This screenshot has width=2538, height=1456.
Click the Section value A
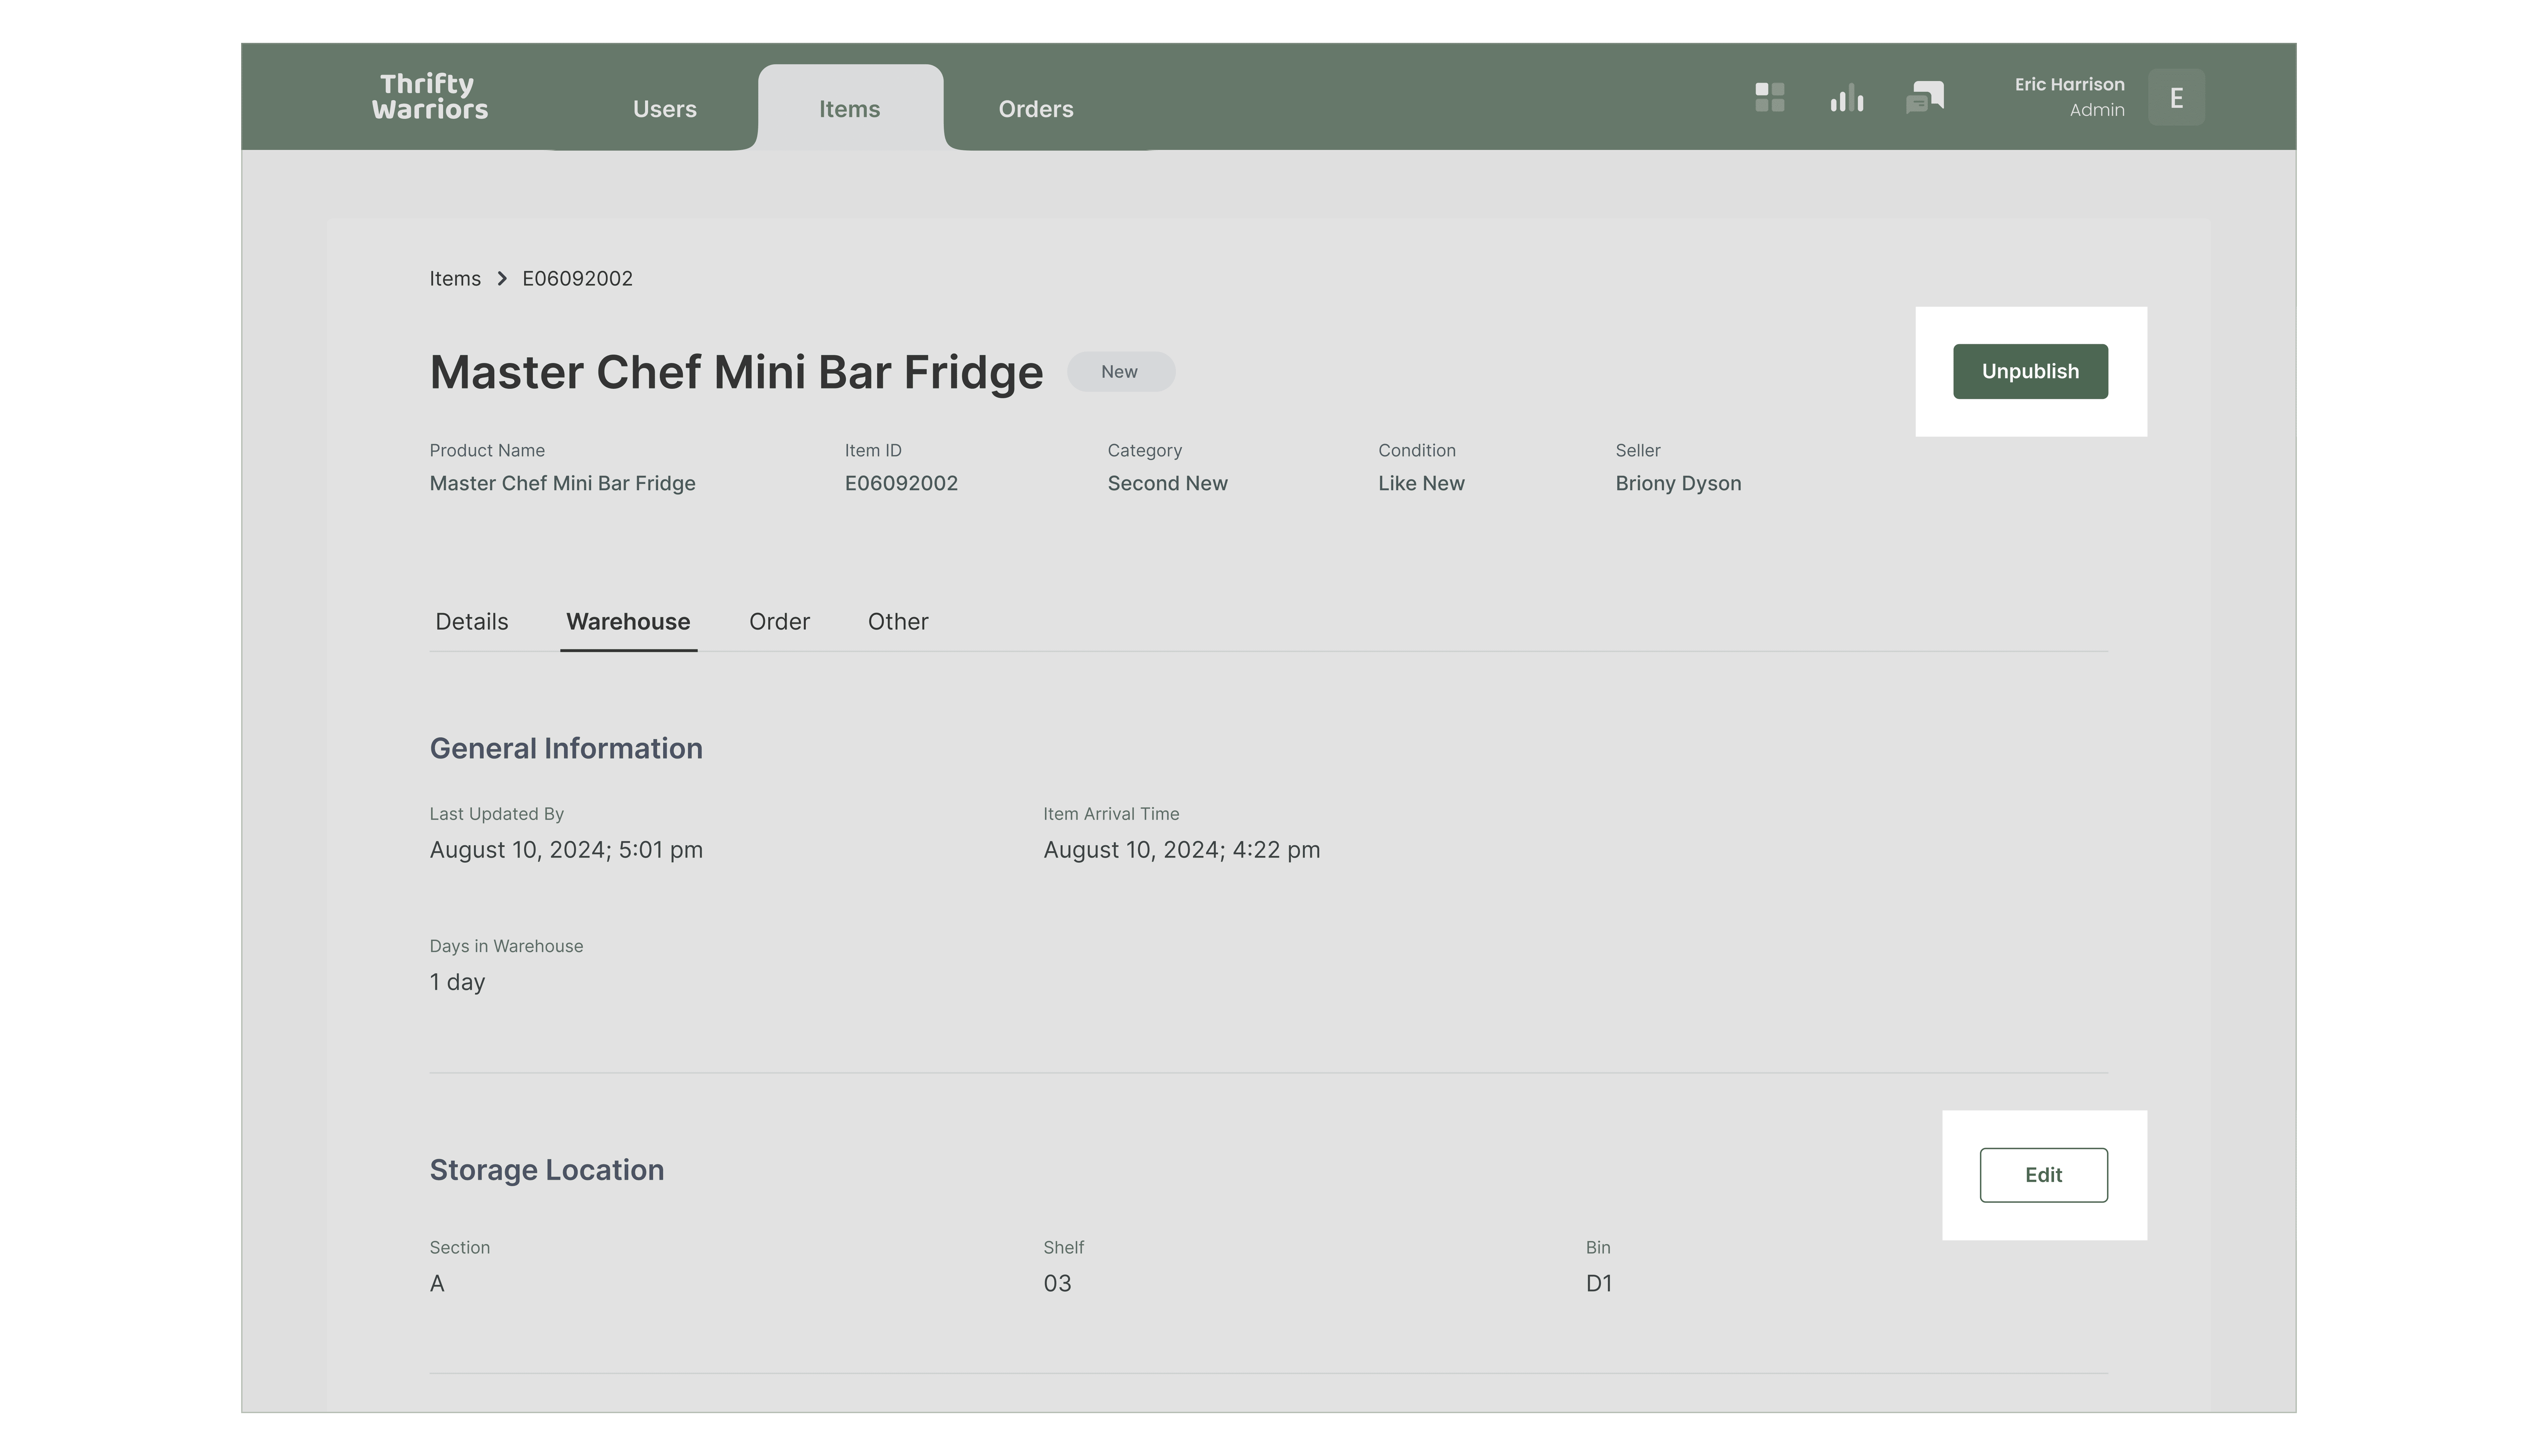pos(437,1284)
